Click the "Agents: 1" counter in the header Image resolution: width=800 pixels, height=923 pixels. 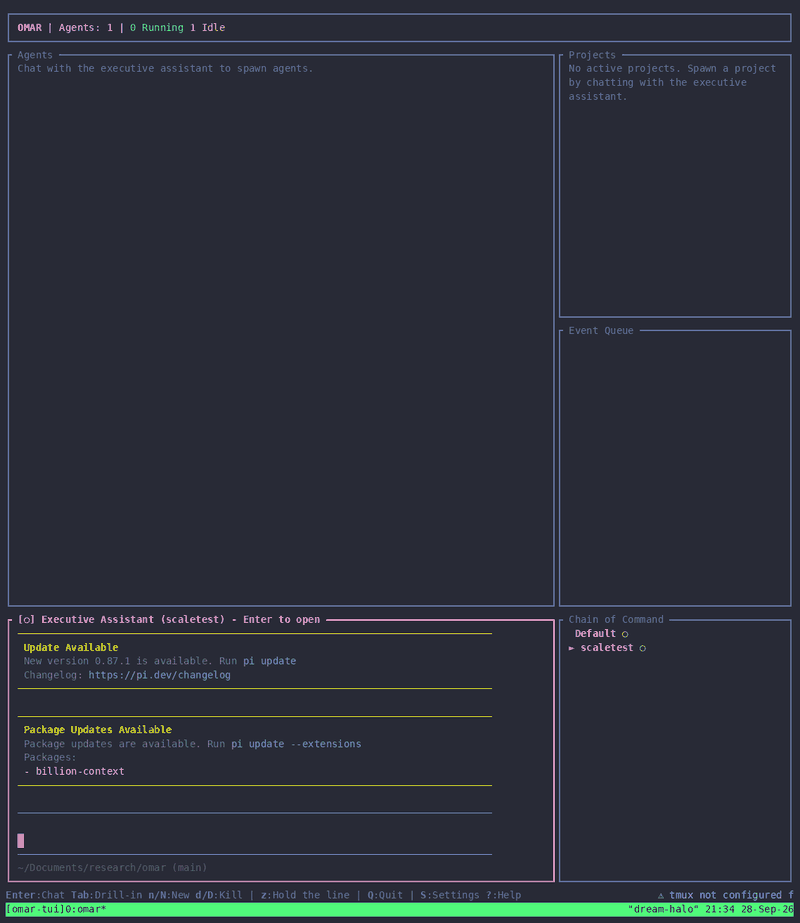(x=85, y=28)
